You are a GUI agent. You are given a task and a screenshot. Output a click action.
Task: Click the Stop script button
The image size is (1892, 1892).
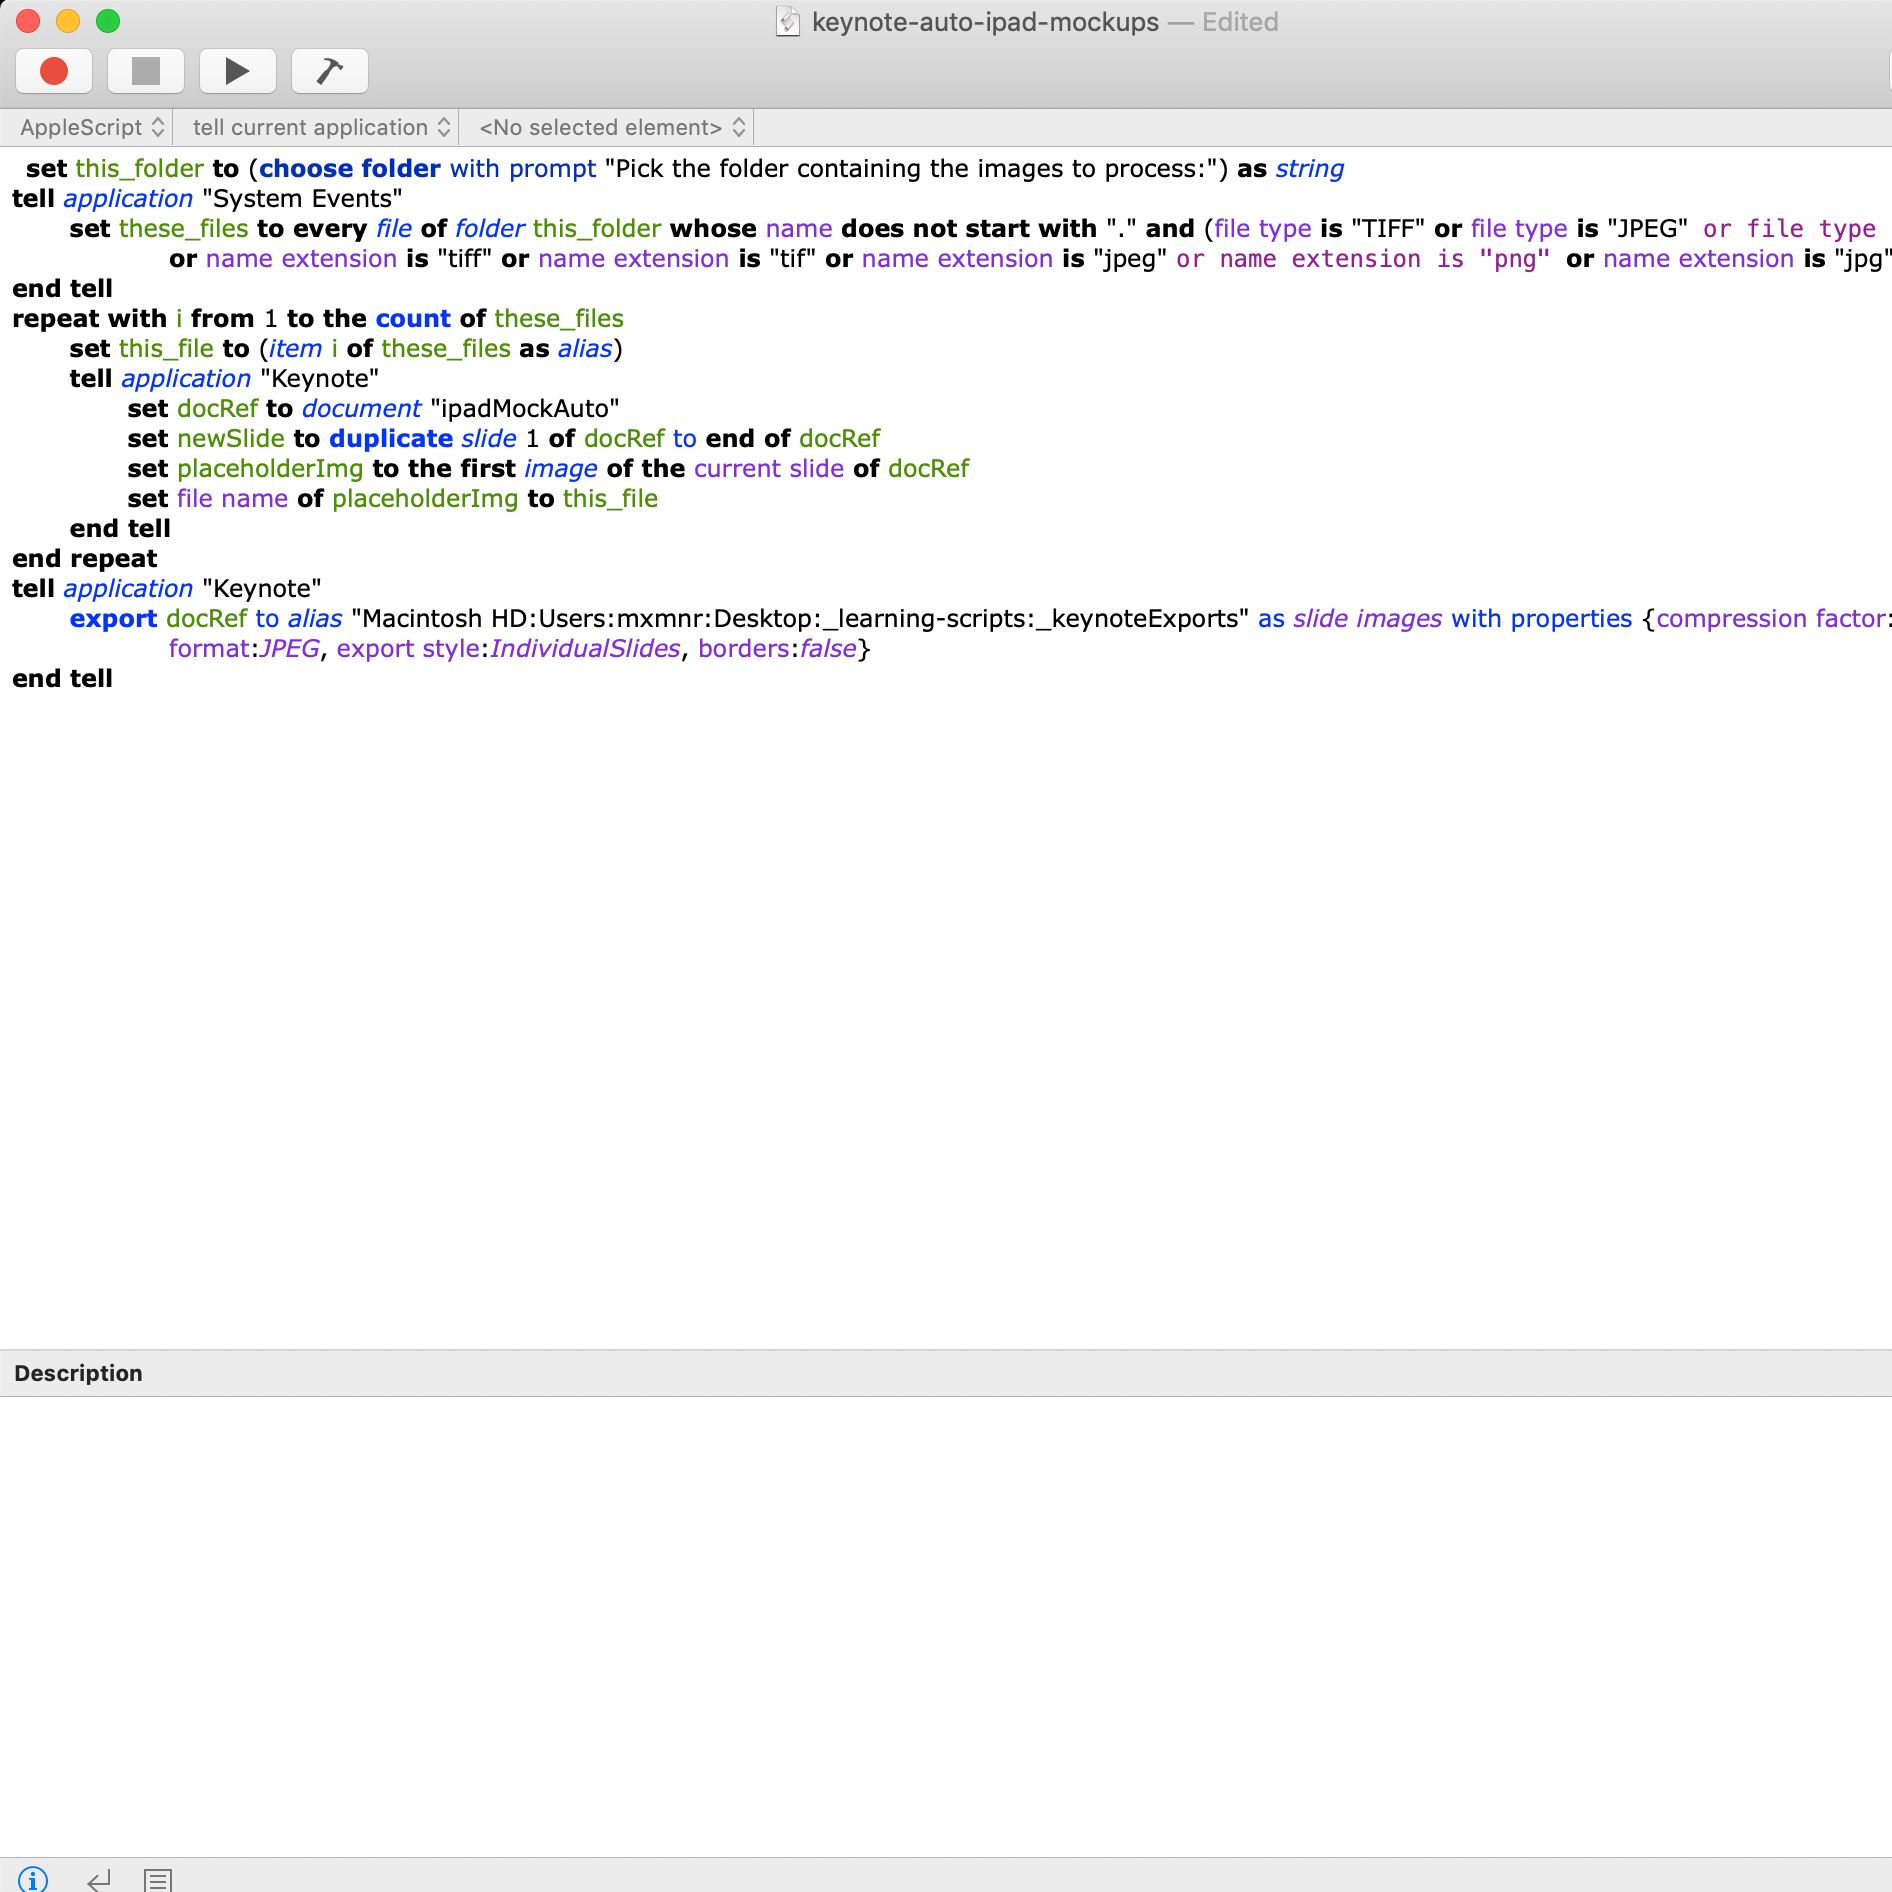coord(146,71)
